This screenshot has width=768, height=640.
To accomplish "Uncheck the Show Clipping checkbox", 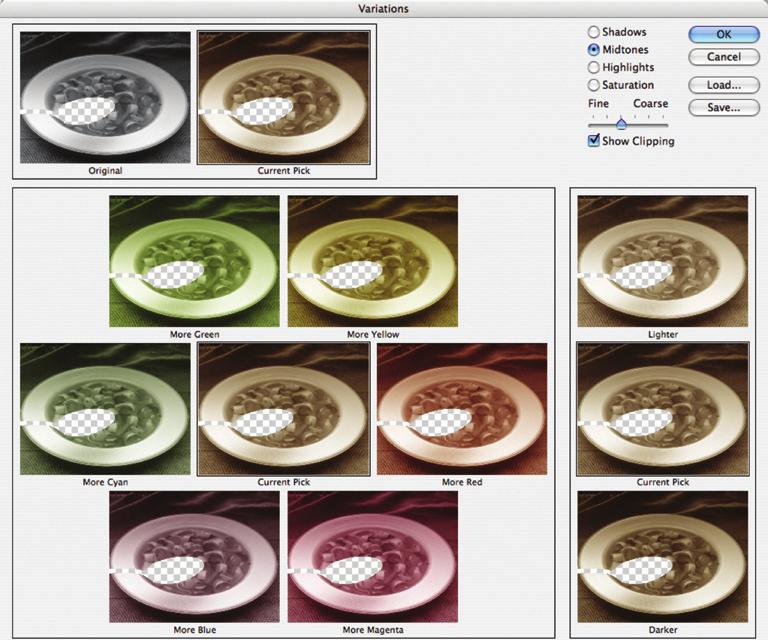I will (x=594, y=141).
